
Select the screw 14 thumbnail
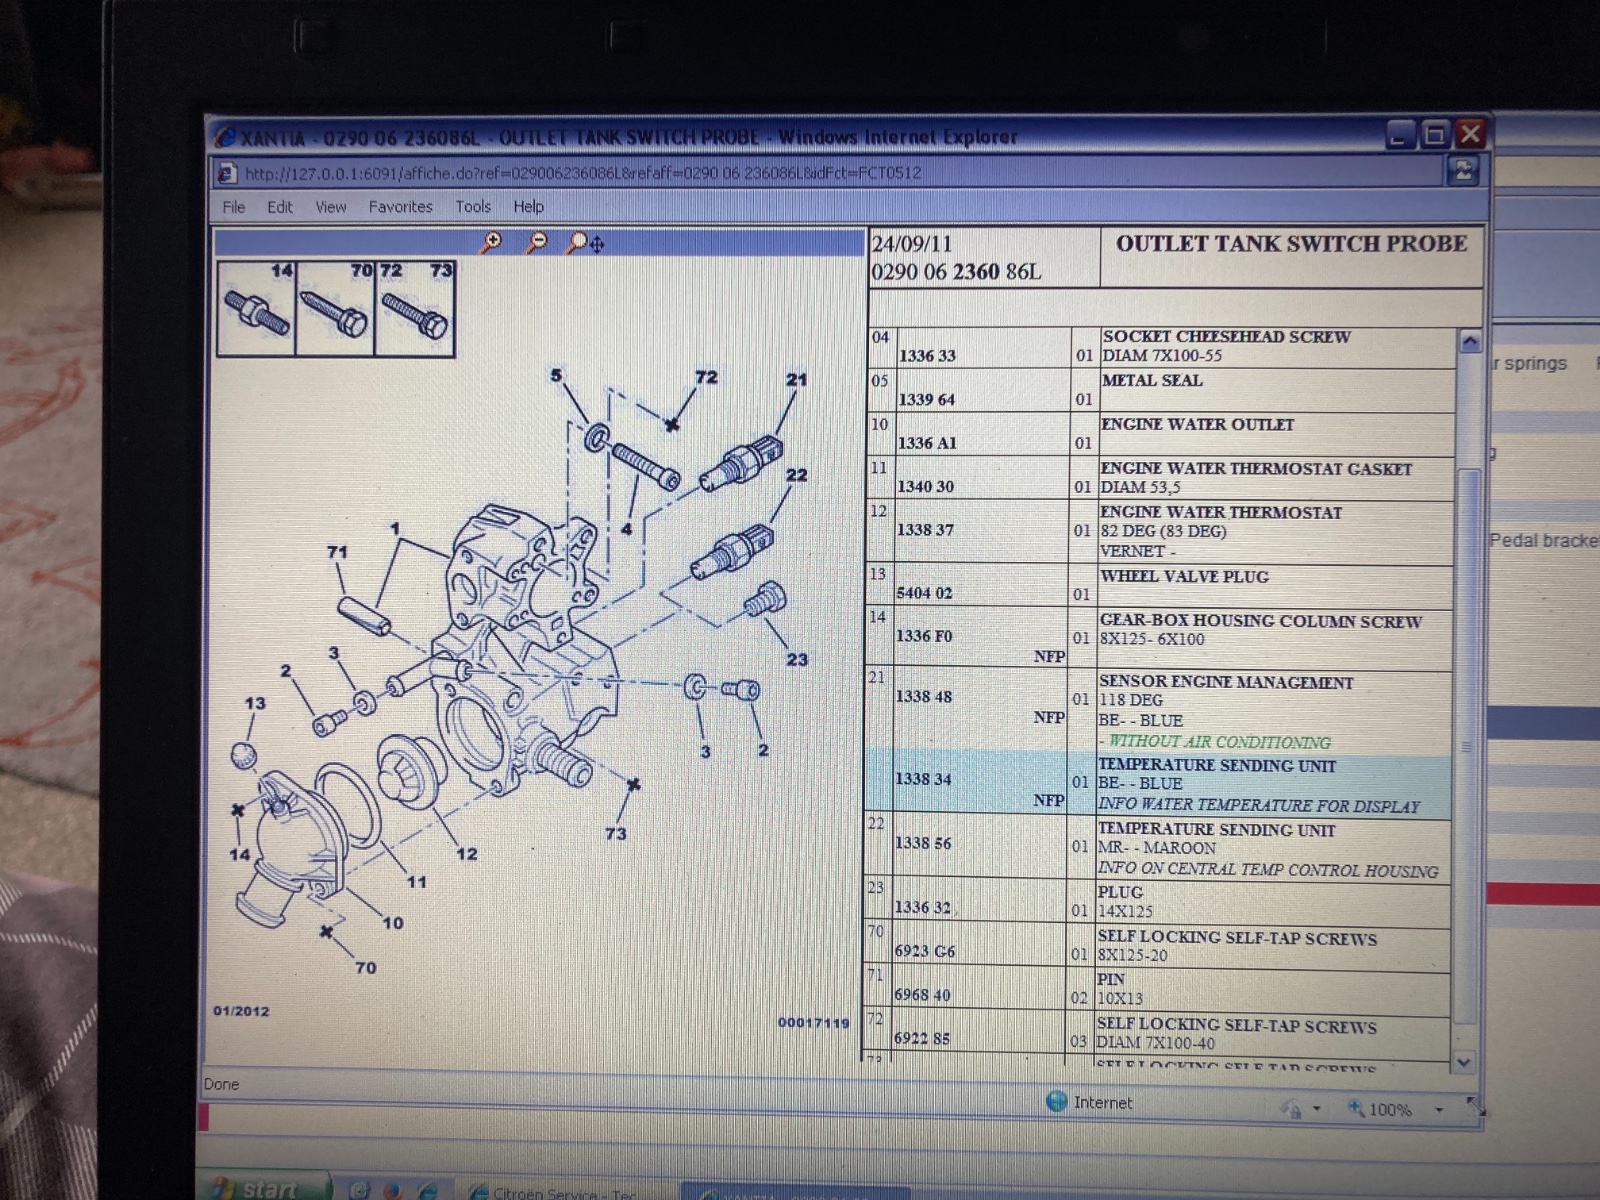(x=257, y=309)
